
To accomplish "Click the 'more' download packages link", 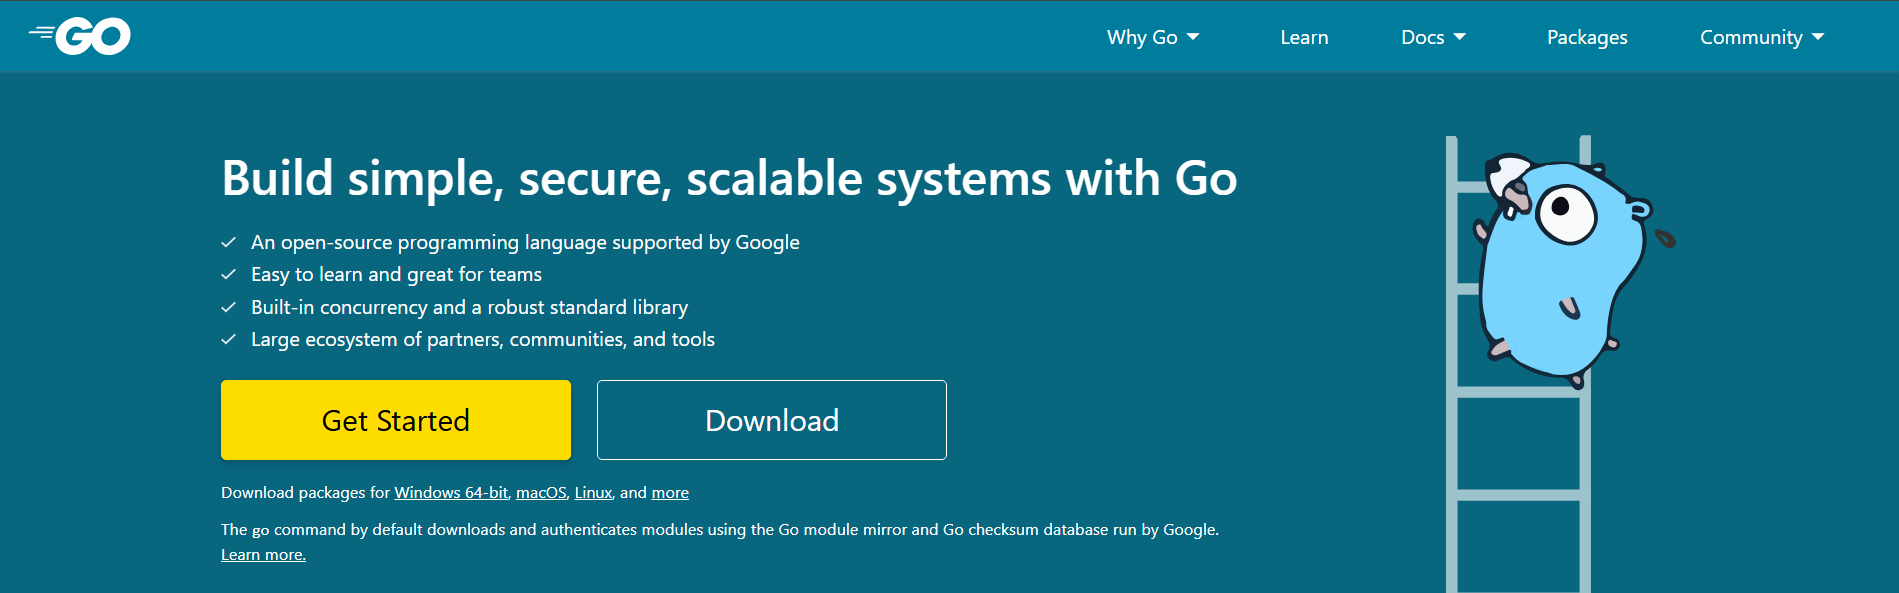I will click(670, 493).
